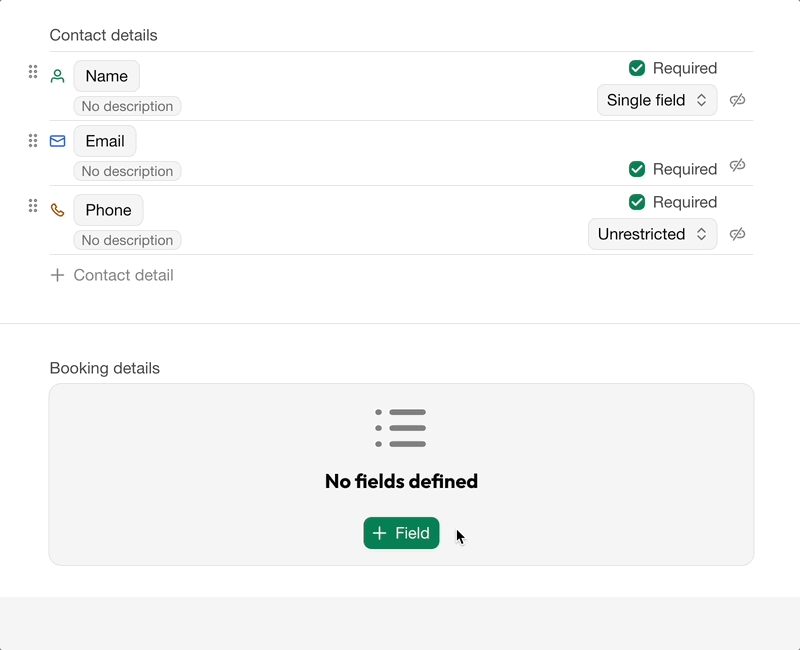
Task: Add a new booking Field
Action: pyautogui.click(x=401, y=533)
